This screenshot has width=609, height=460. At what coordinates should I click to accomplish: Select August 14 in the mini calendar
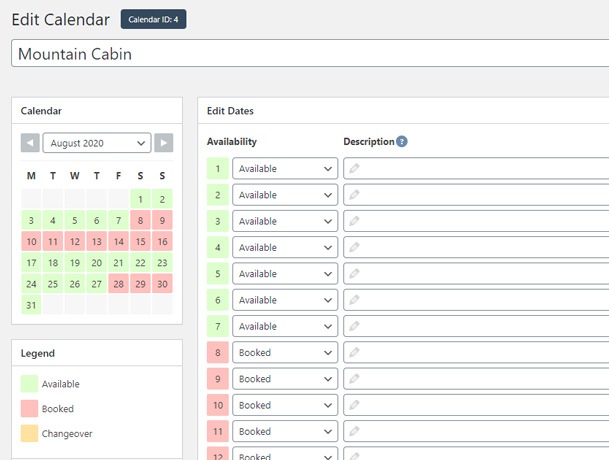click(118, 241)
